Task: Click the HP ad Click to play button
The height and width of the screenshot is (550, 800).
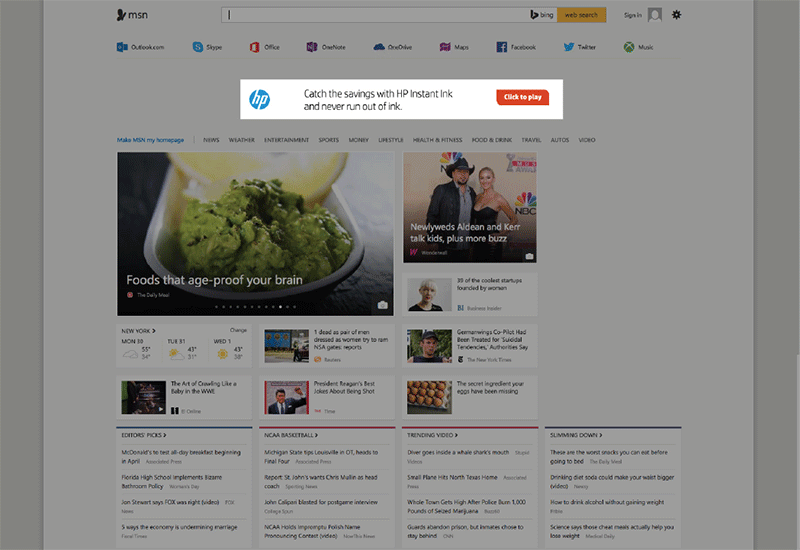Action: point(522,97)
